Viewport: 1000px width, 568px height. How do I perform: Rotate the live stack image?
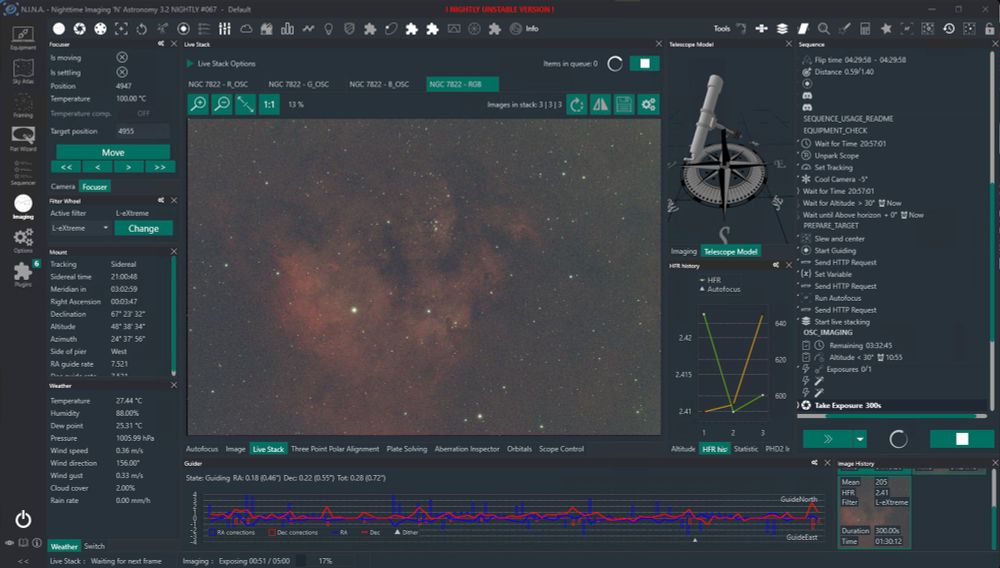click(577, 105)
